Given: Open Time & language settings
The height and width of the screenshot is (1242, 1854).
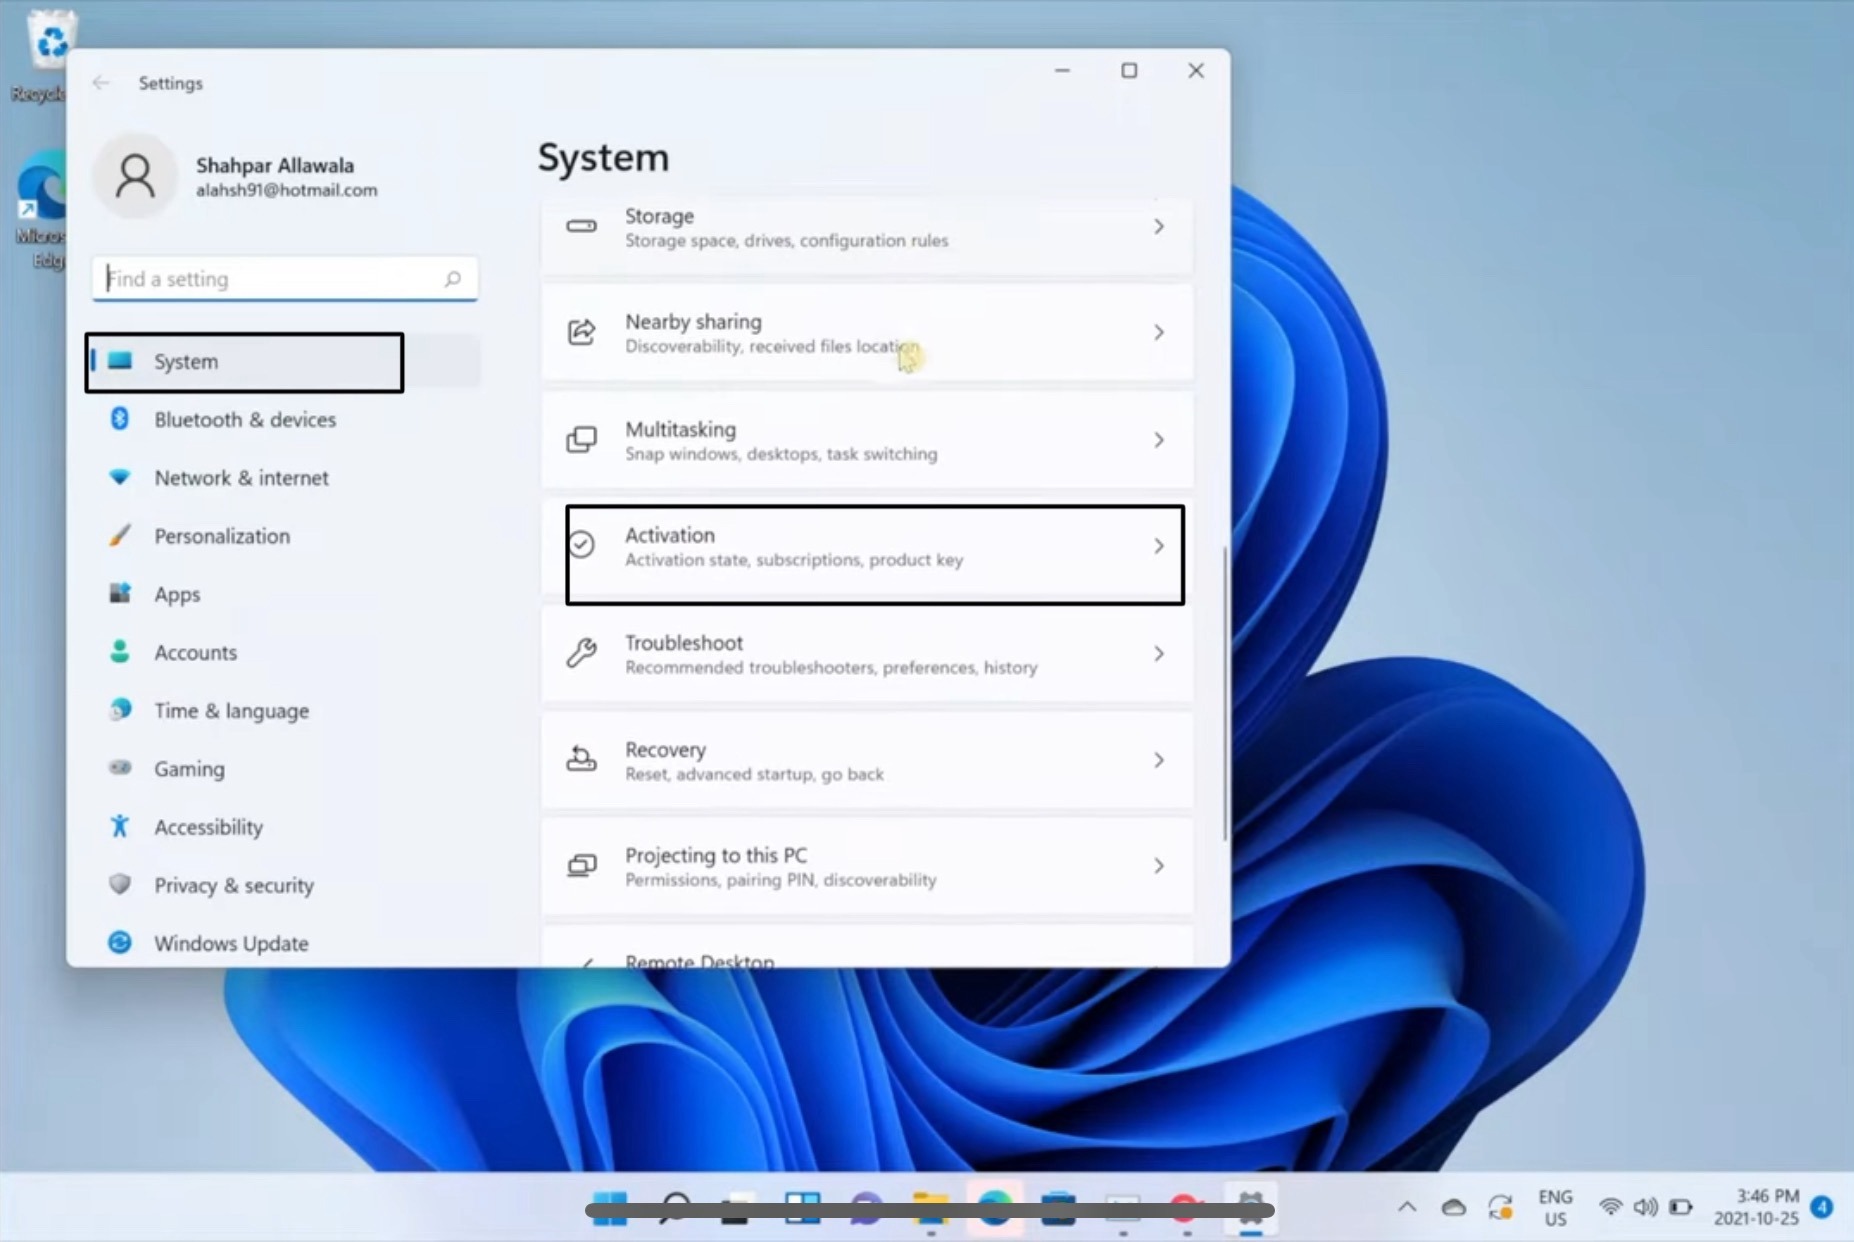Looking at the screenshot, I should pyautogui.click(x=286, y=710).
